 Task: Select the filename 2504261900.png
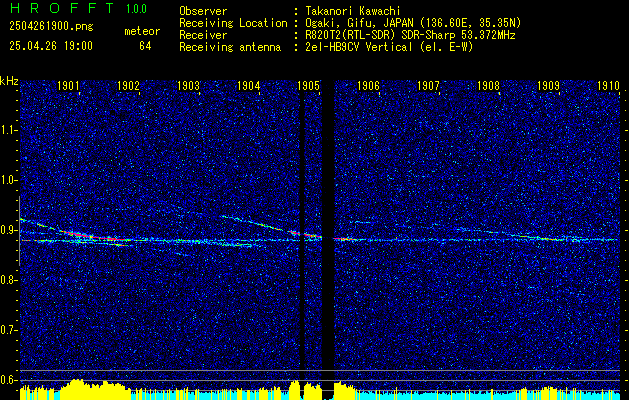click(51, 27)
